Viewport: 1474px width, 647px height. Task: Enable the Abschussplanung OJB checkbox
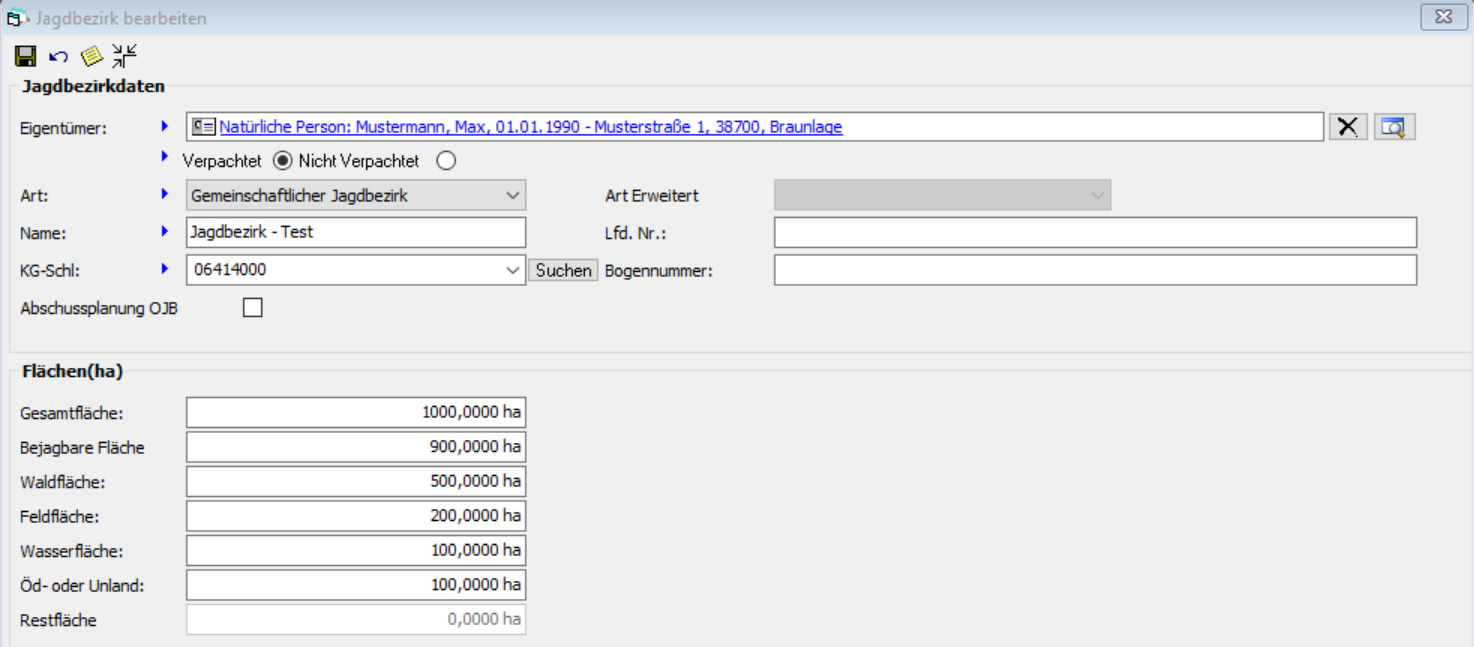click(253, 308)
